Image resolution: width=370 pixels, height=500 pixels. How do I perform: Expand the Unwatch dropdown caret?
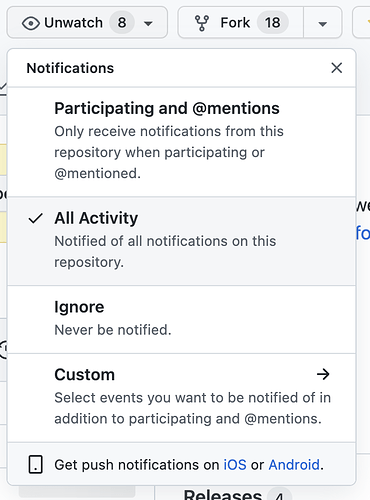(x=148, y=24)
